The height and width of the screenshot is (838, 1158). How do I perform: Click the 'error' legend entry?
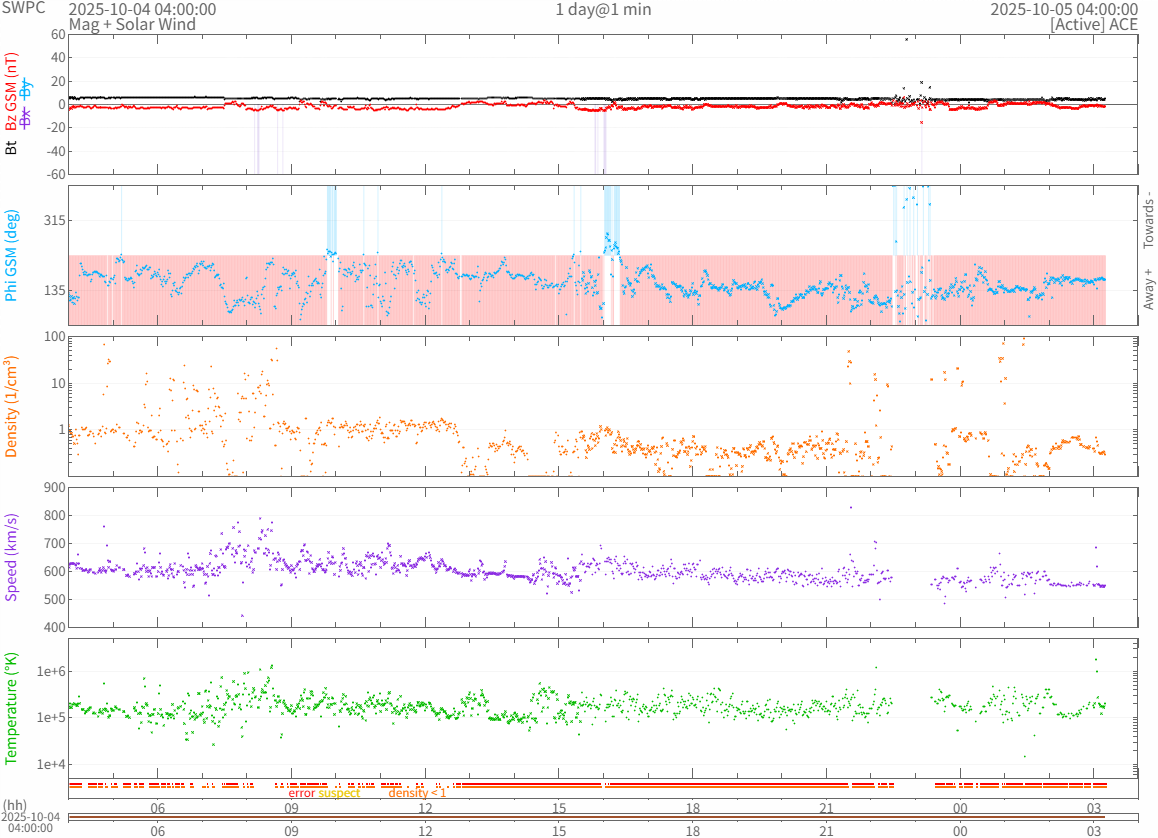click(301, 793)
